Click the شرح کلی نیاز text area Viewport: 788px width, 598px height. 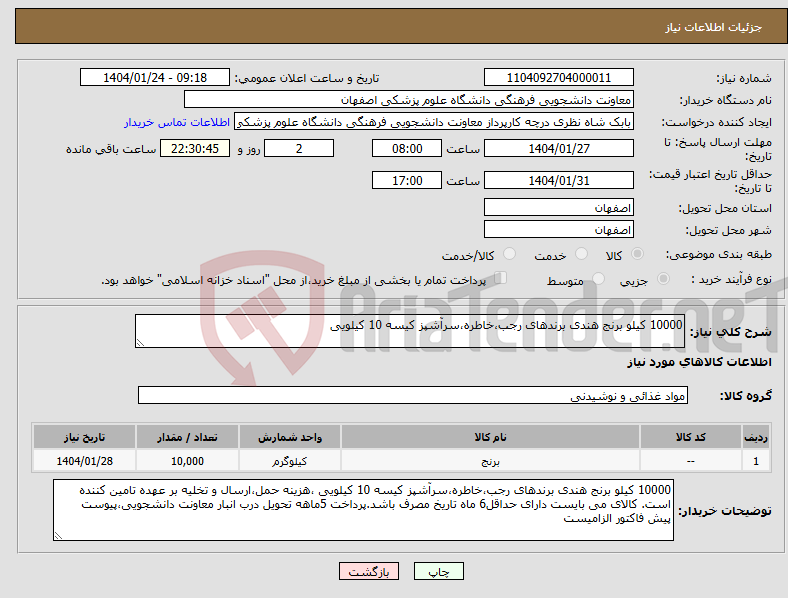410,331
